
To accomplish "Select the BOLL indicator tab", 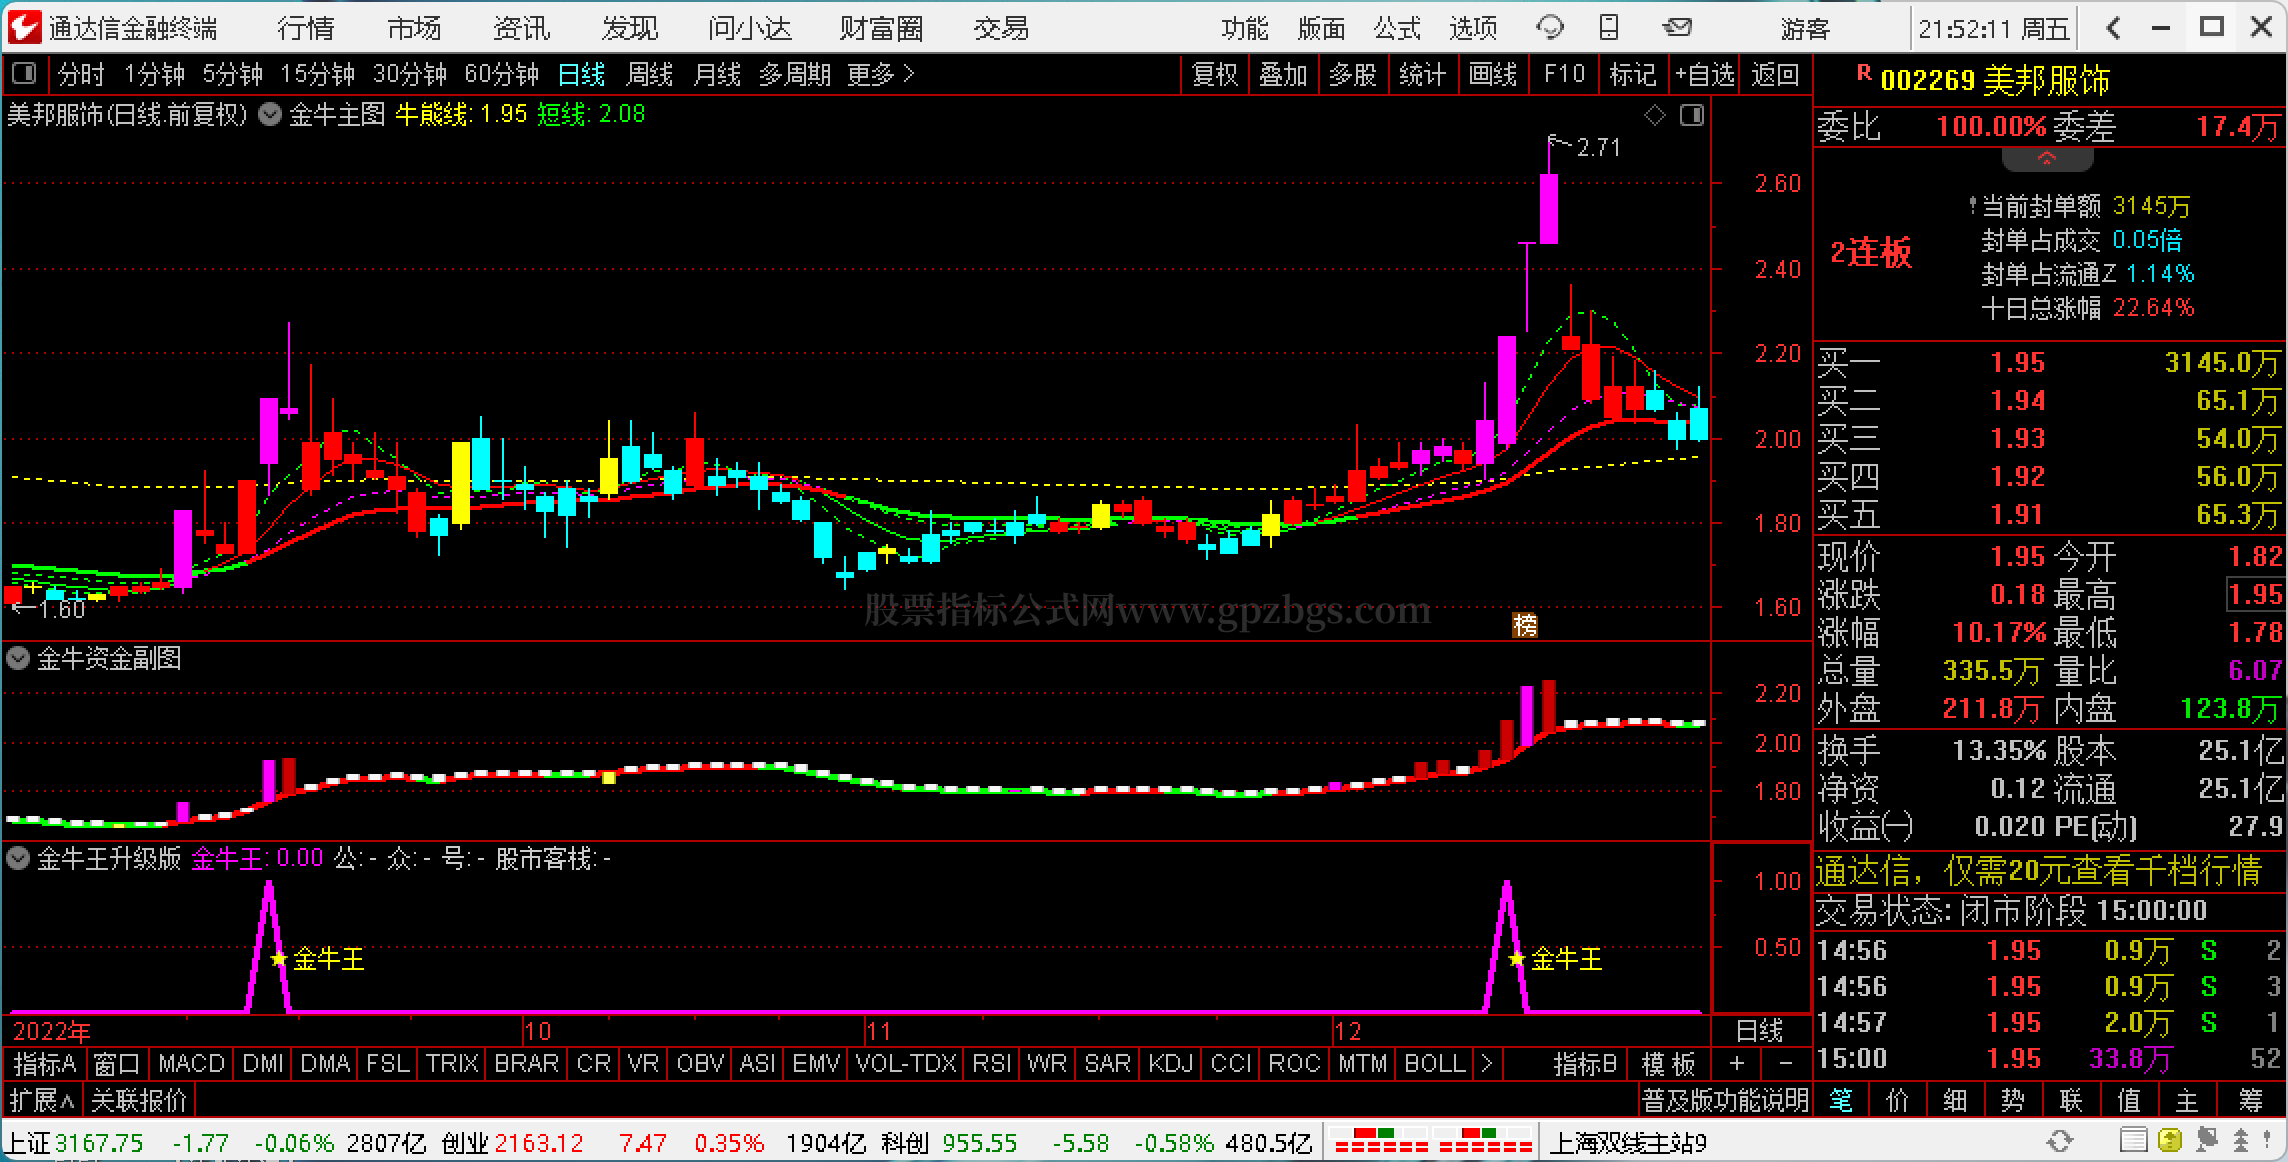I will click(1435, 1064).
